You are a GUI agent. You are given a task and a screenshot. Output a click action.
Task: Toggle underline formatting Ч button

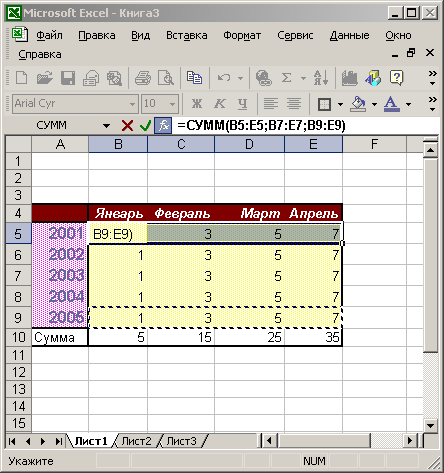243,104
